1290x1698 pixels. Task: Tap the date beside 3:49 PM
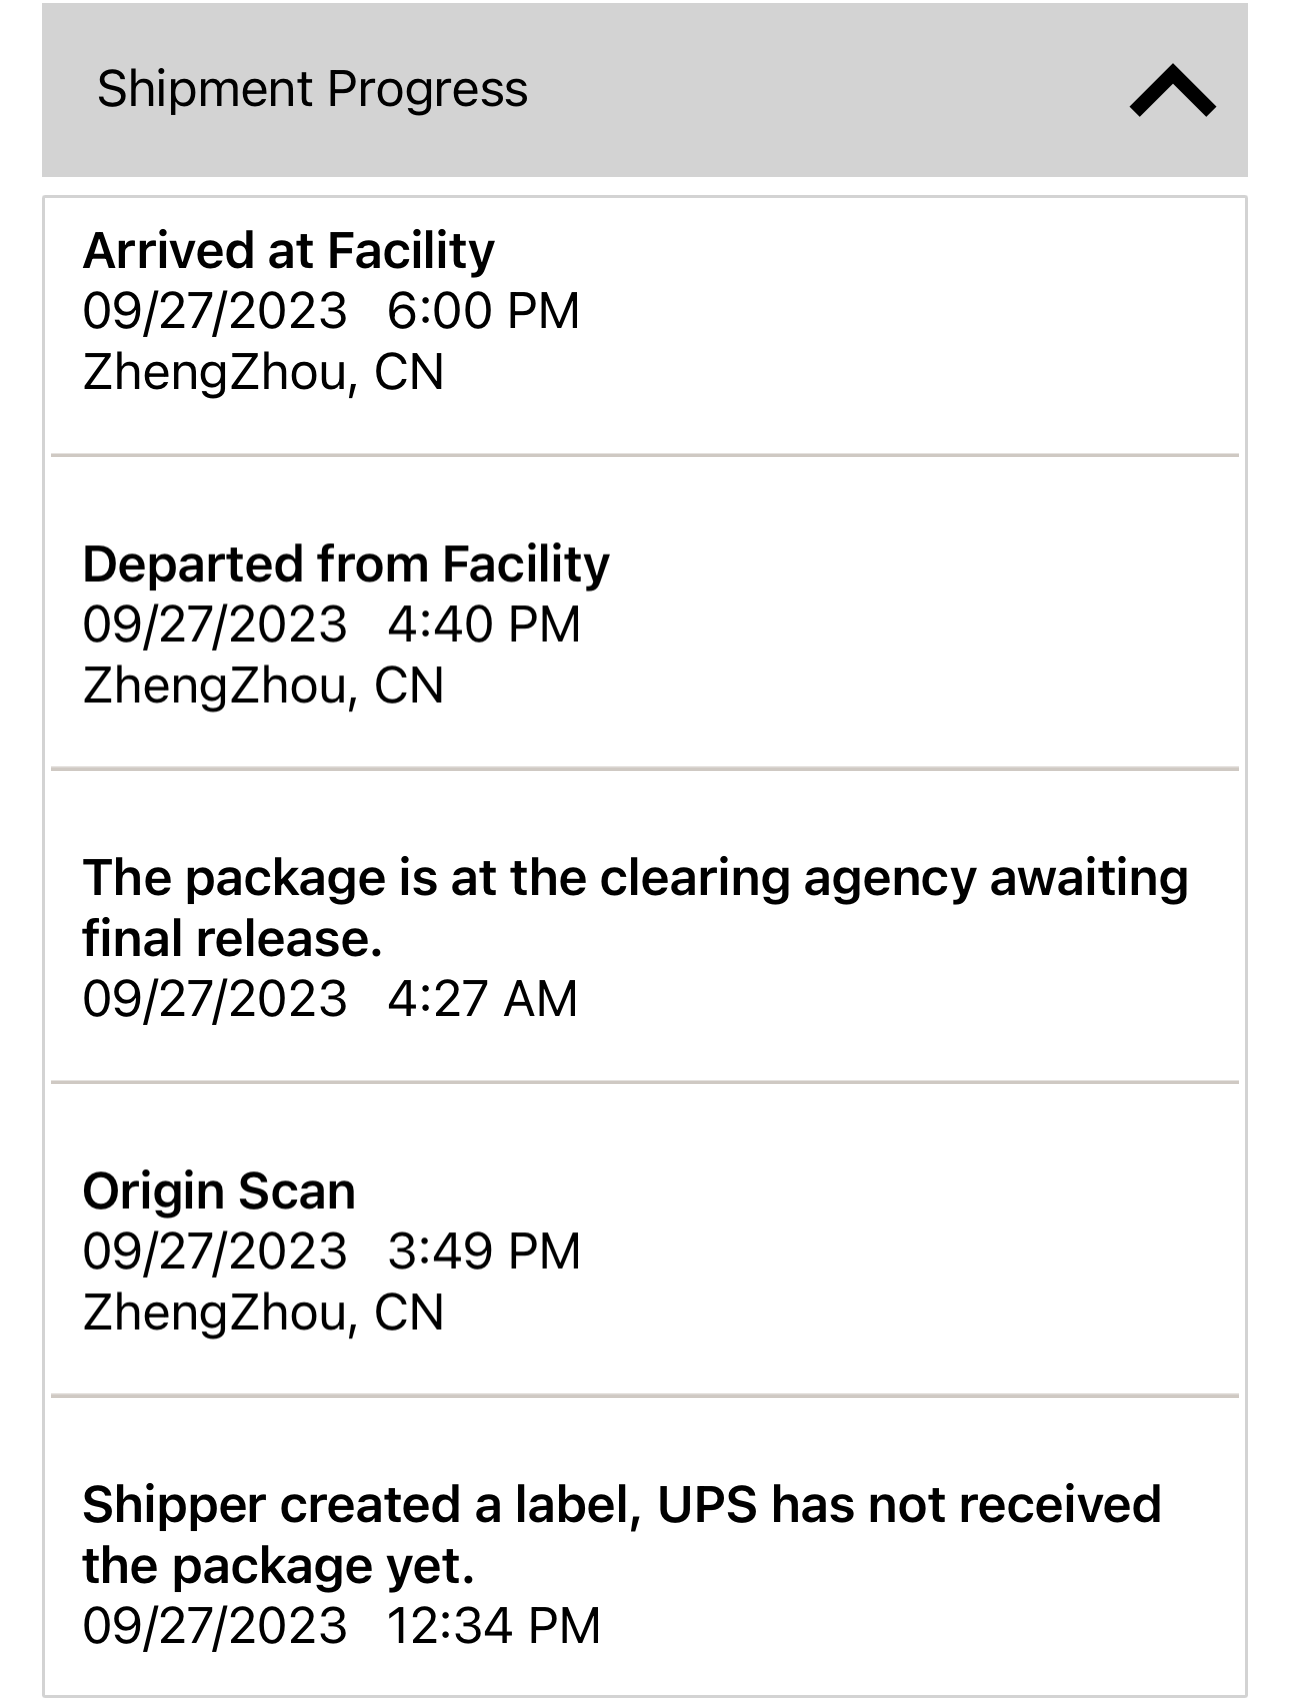pos(215,1252)
